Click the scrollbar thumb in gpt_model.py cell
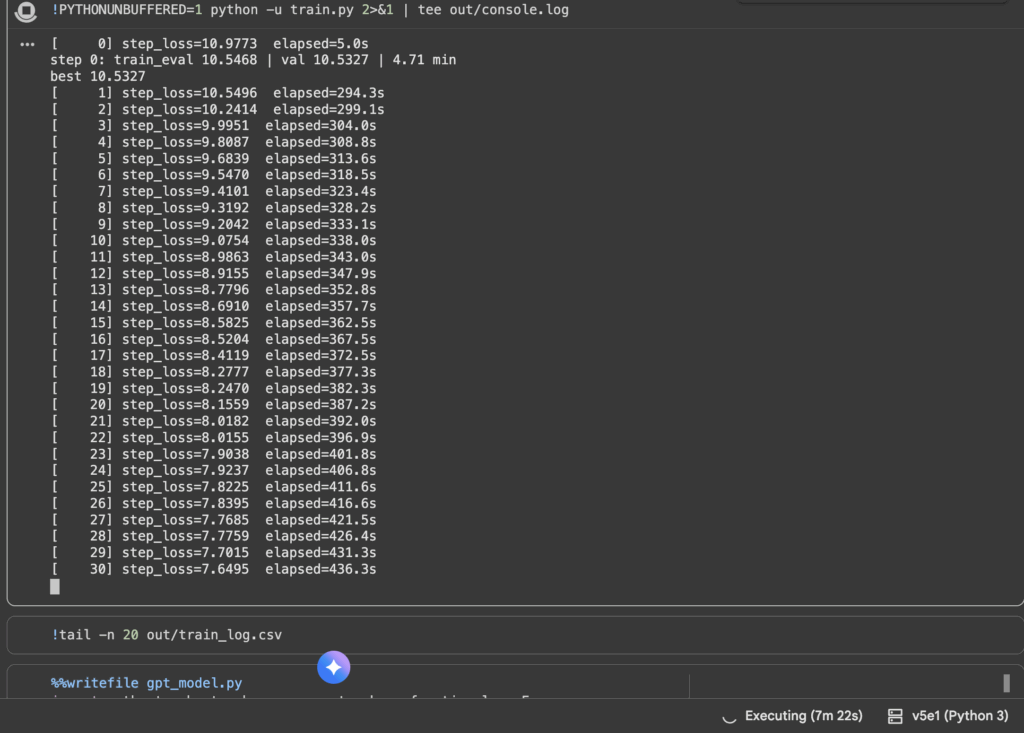 1006,683
